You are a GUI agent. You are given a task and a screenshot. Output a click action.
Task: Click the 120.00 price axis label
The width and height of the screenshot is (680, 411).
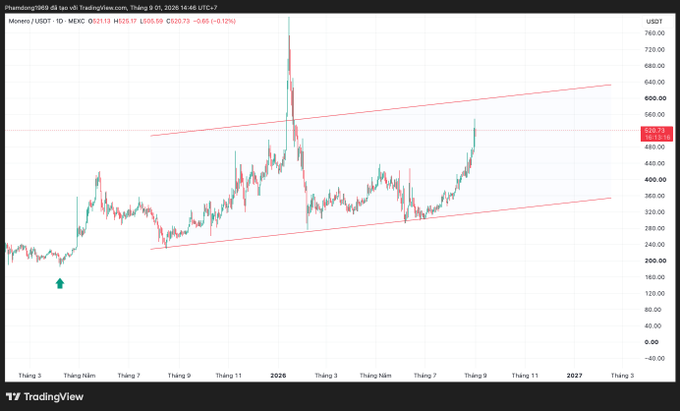pyautogui.click(x=655, y=294)
